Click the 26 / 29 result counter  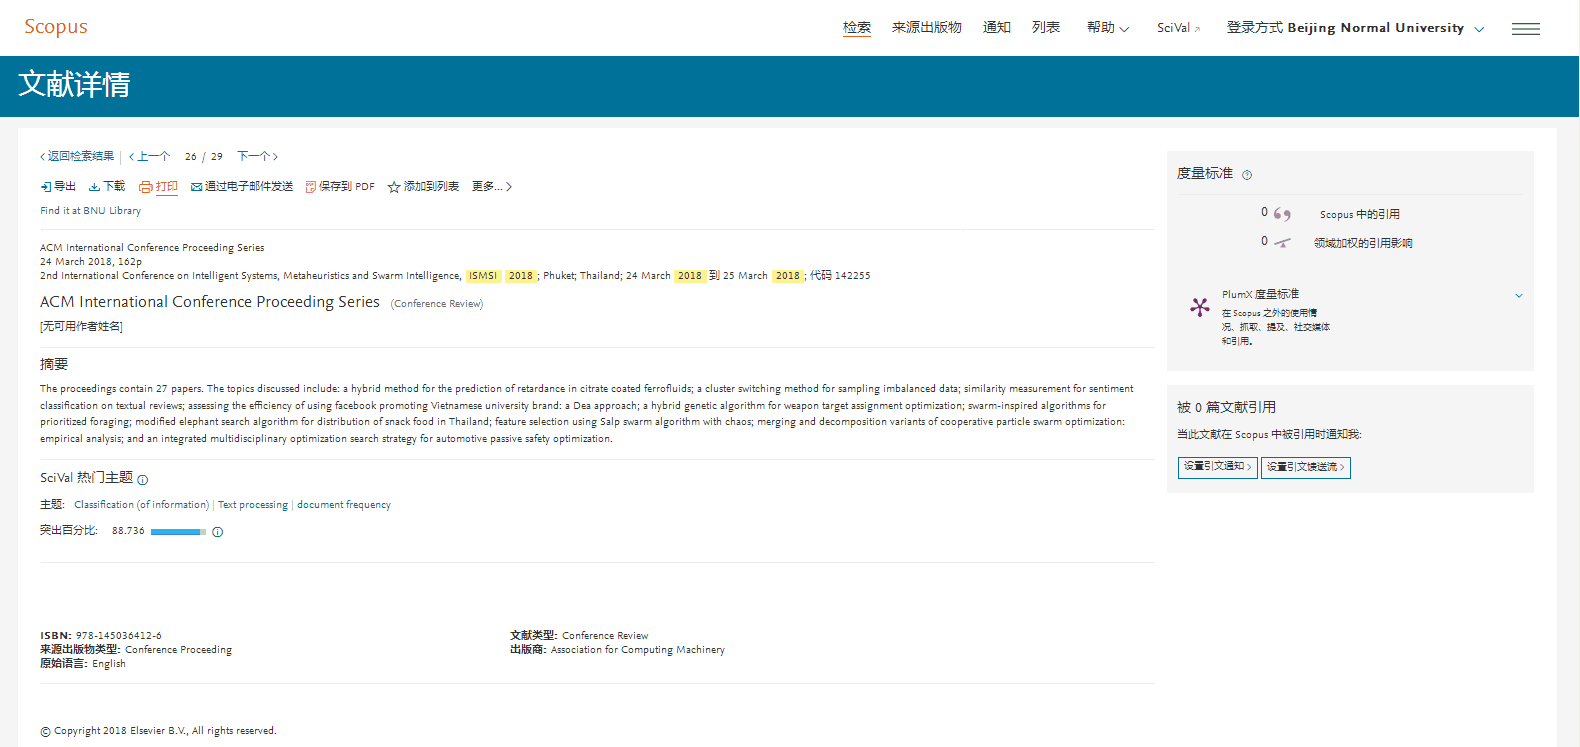click(204, 157)
